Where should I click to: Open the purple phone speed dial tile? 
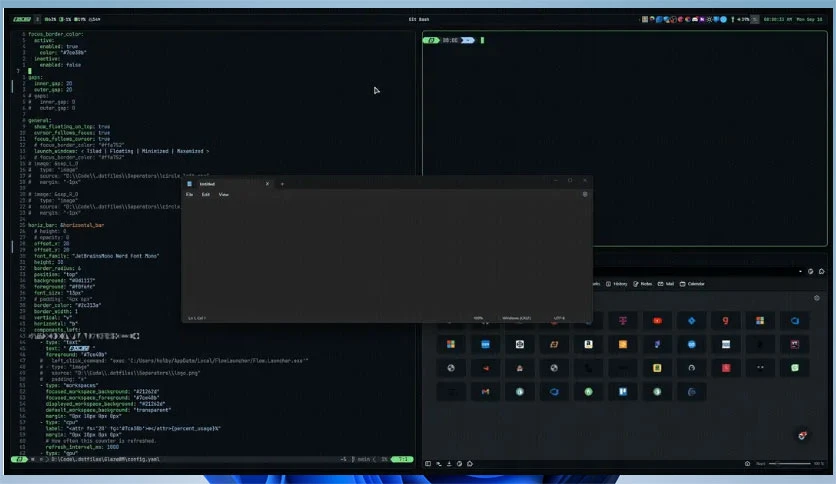click(x=657, y=344)
